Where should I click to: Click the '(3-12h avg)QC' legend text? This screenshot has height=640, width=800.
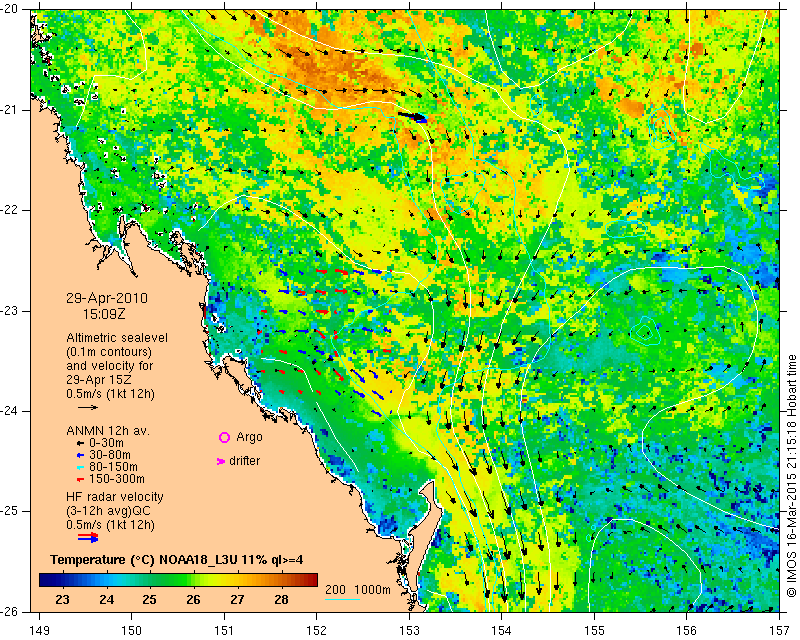108,511
